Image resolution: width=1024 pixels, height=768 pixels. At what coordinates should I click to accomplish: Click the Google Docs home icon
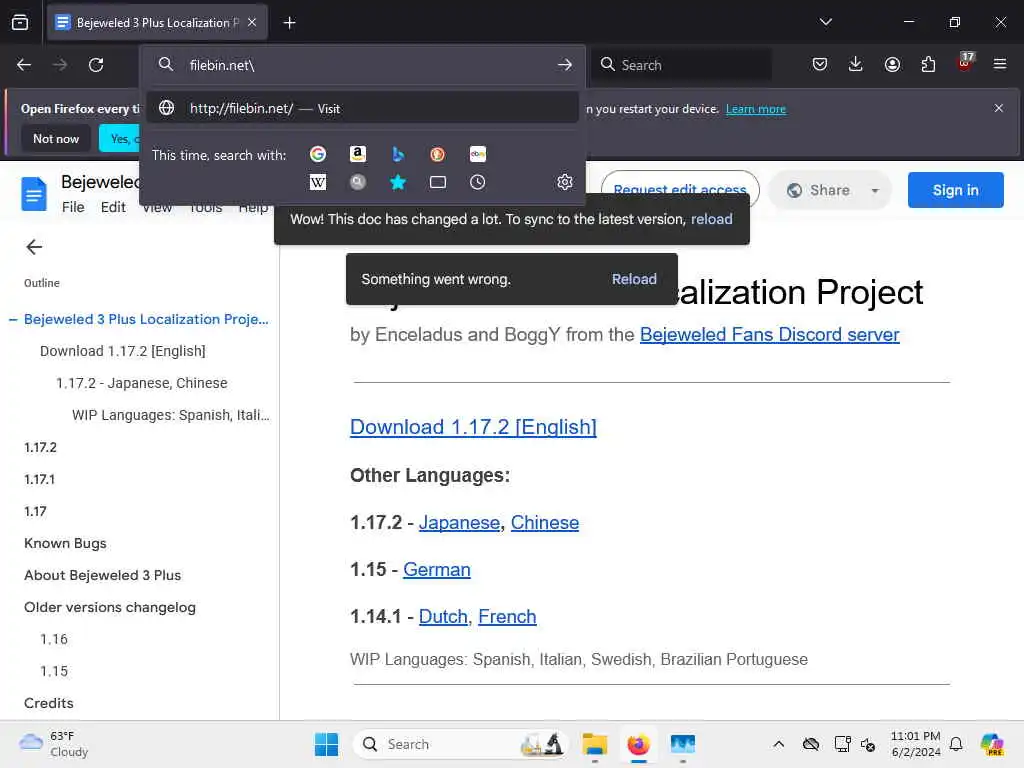[x=34, y=194]
